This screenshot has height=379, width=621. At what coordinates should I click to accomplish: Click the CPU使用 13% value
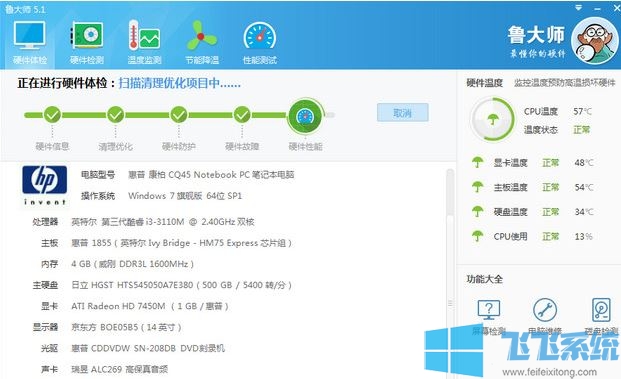click(x=583, y=236)
